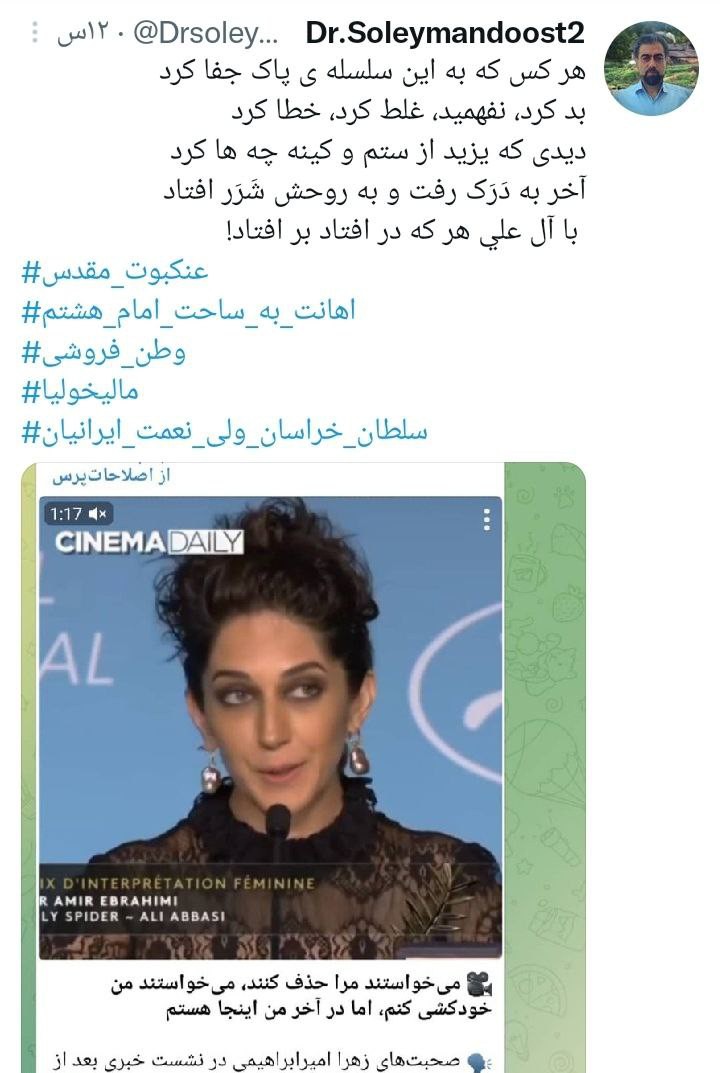This screenshot has height=1073, width=720.
Task: Open the forwarded source اصلاحات‌پرس label
Action: [x=111, y=476]
